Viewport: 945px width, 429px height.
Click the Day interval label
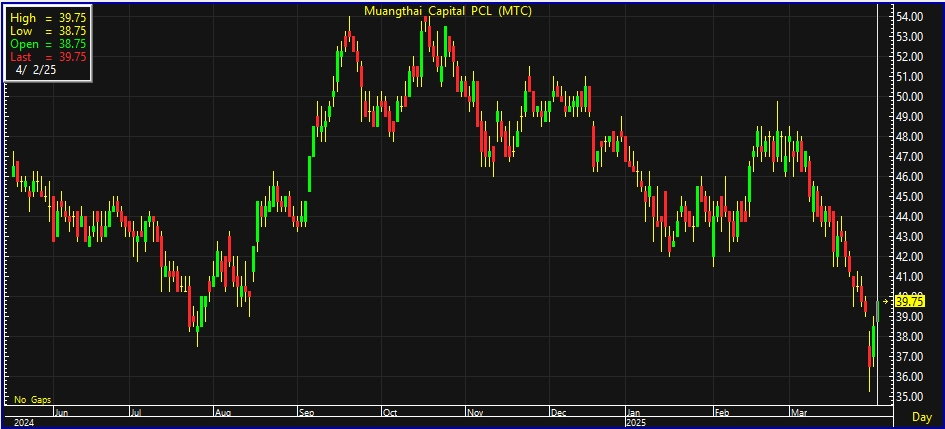[923, 415]
